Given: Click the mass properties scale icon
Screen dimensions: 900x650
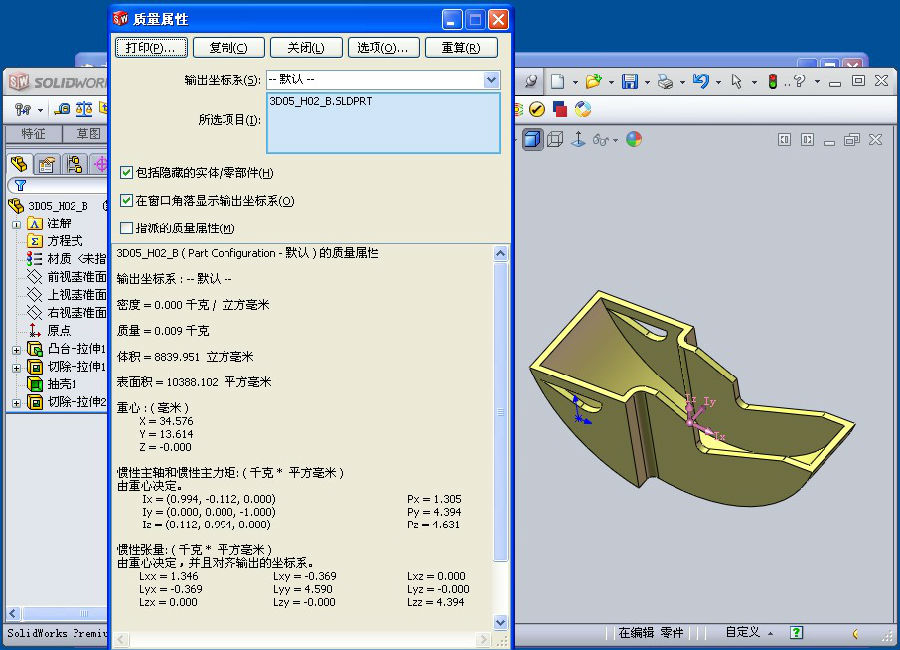Looking at the screenshot, I should pyautogui.click(x=84, y=109).
